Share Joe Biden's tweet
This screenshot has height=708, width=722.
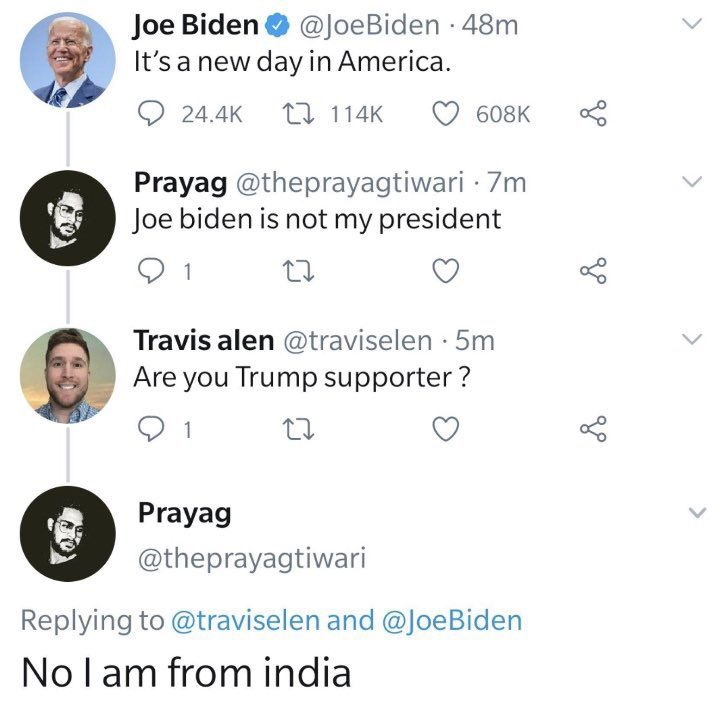click(x=593, y=115)
